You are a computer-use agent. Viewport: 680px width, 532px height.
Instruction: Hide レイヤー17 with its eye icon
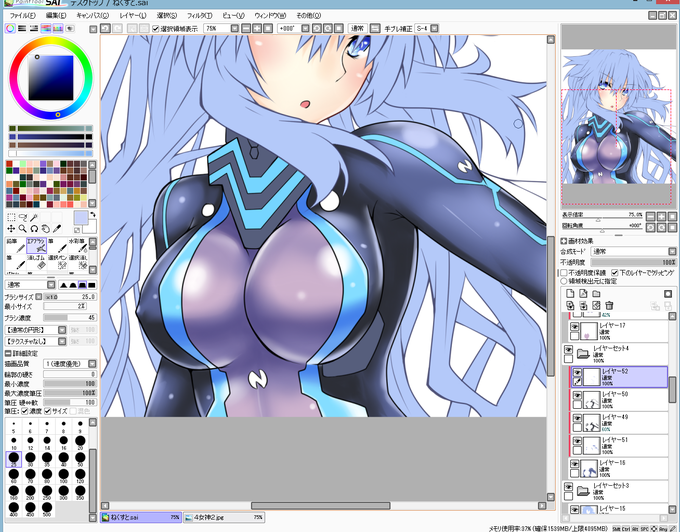tap(575, 327)
